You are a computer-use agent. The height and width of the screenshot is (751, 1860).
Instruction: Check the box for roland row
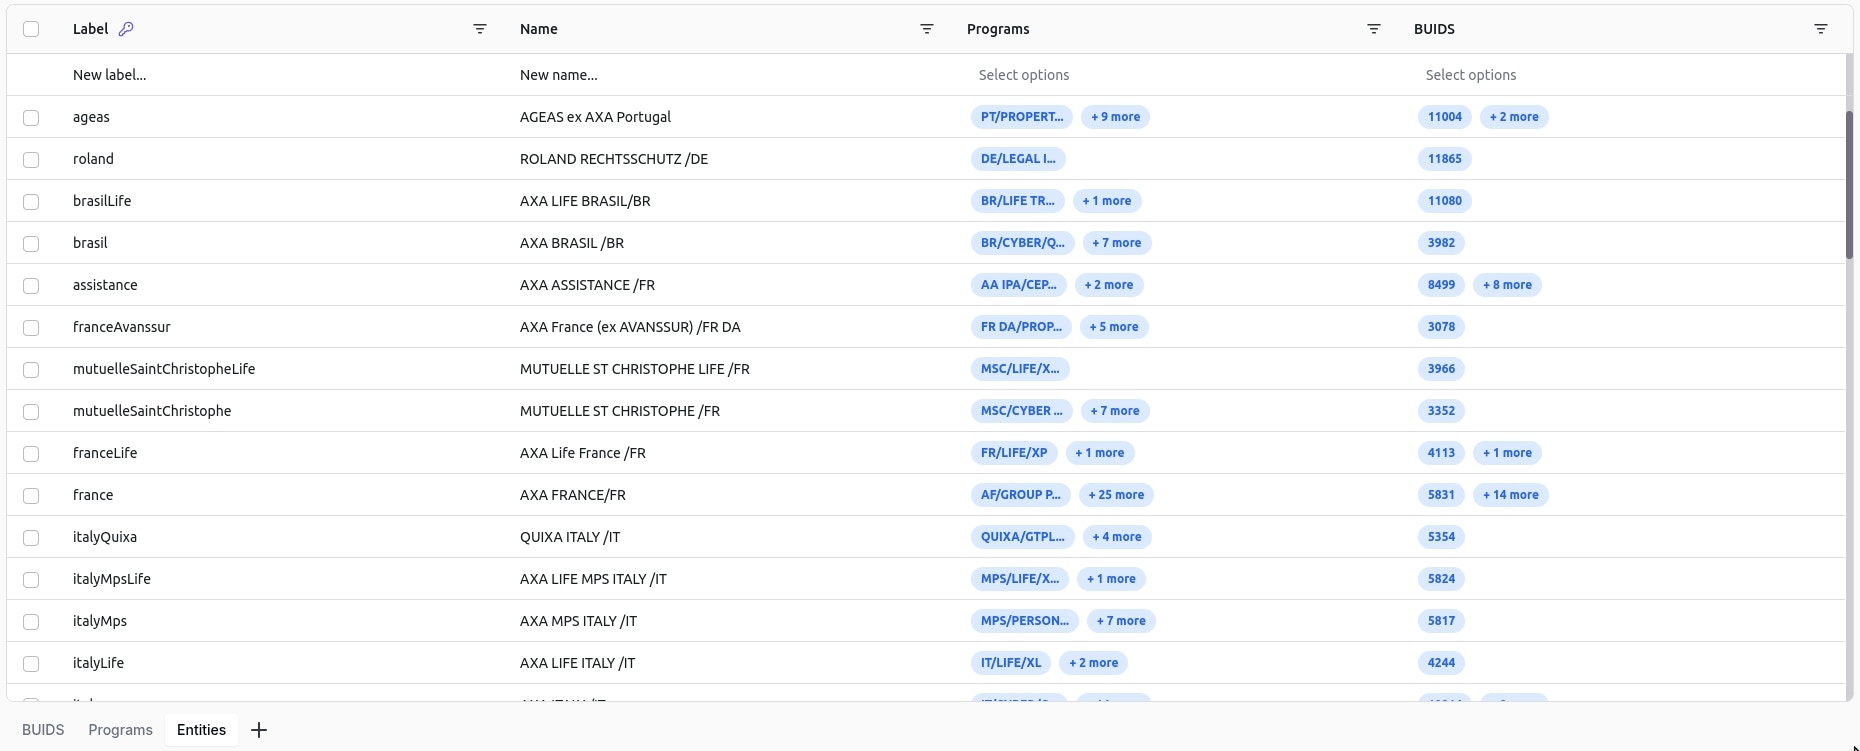(x=31, y=160)
